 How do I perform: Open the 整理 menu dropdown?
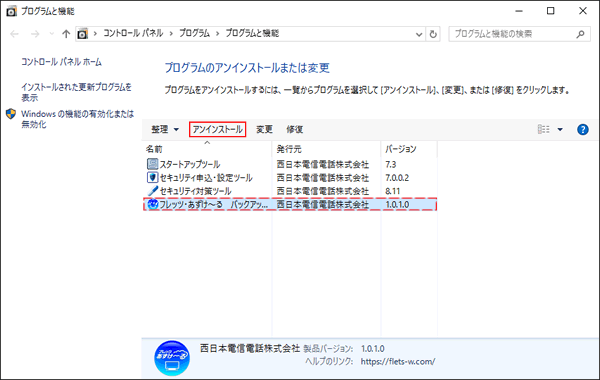(x=165, y=129)
